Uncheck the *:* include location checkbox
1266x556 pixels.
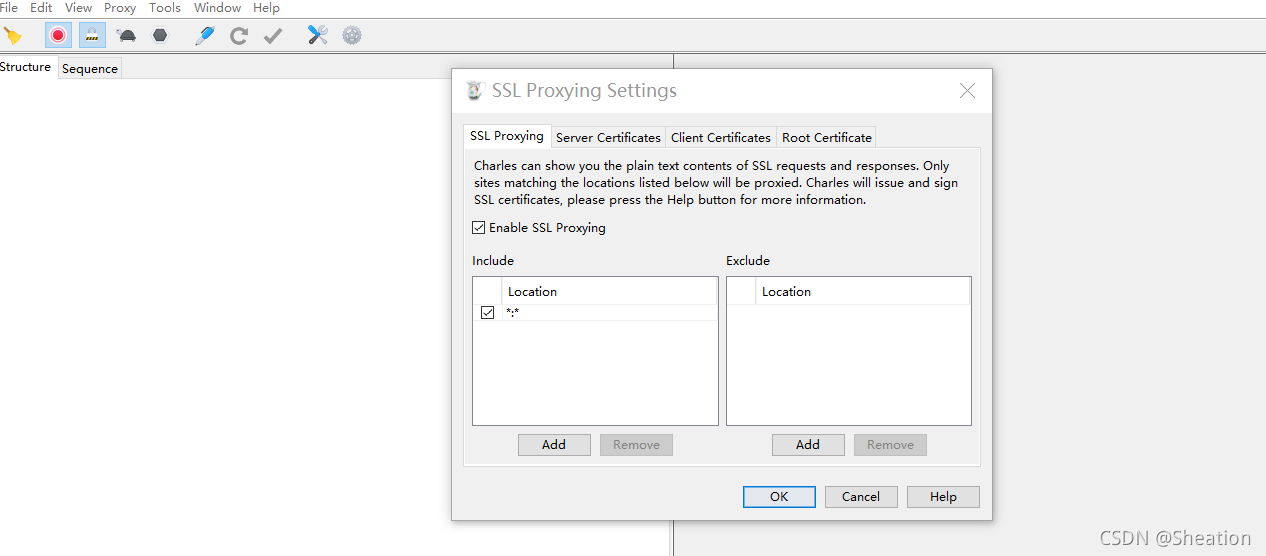(488, 313)
